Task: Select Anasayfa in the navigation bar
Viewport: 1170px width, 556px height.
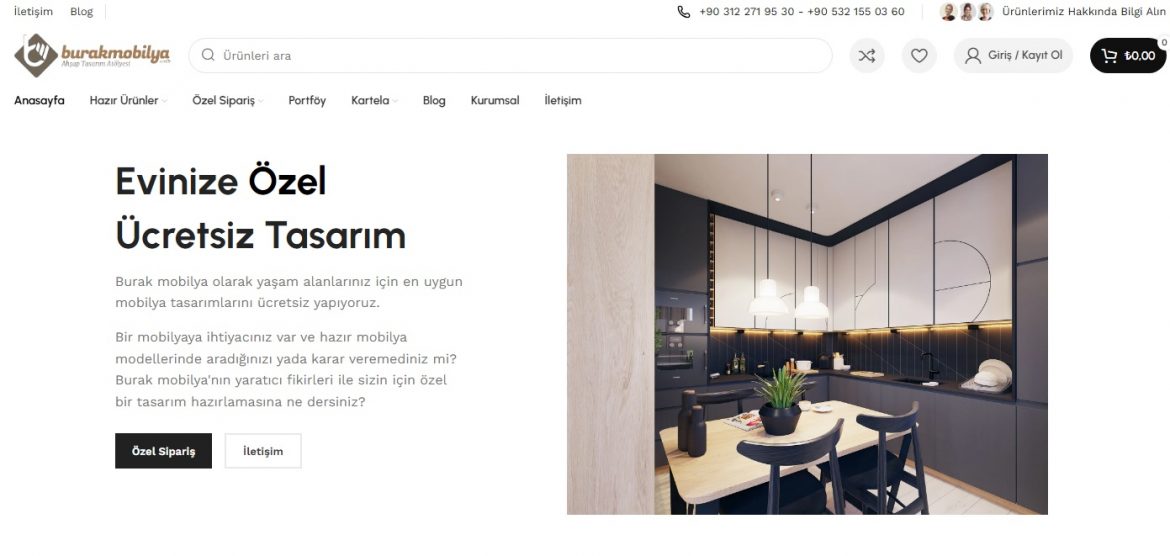Action: 40,100
